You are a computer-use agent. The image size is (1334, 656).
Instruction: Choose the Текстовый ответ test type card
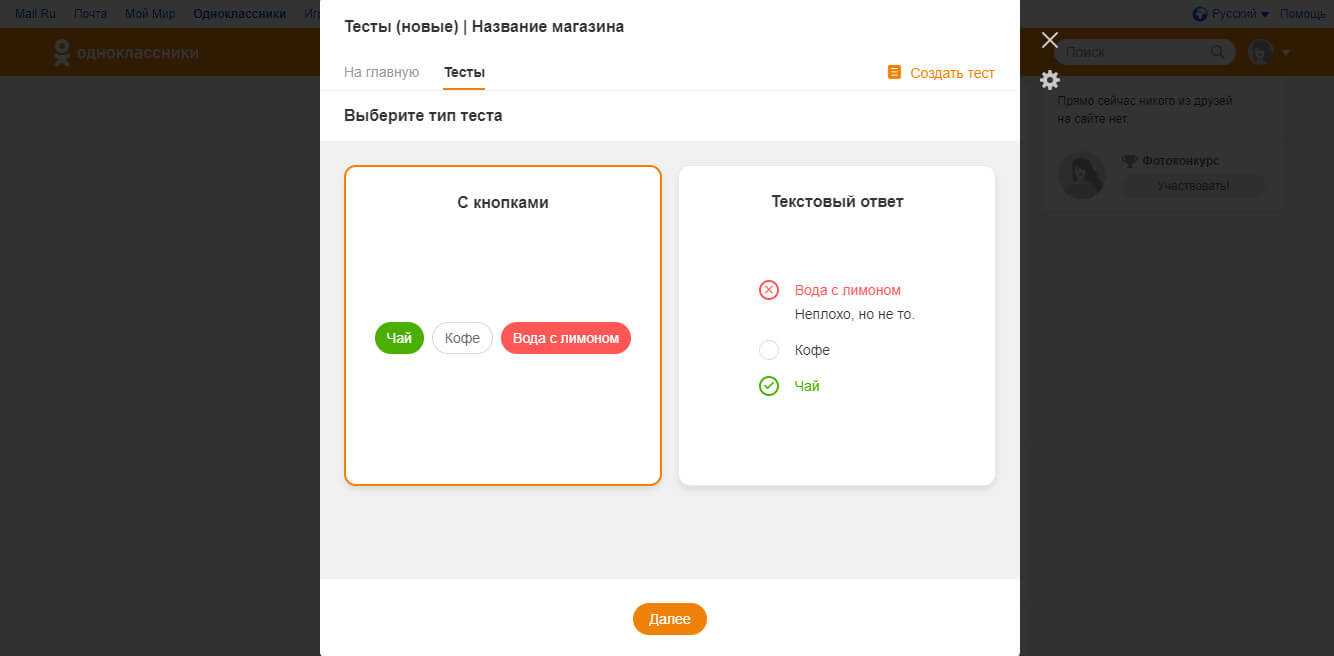[x=837, y=325]
